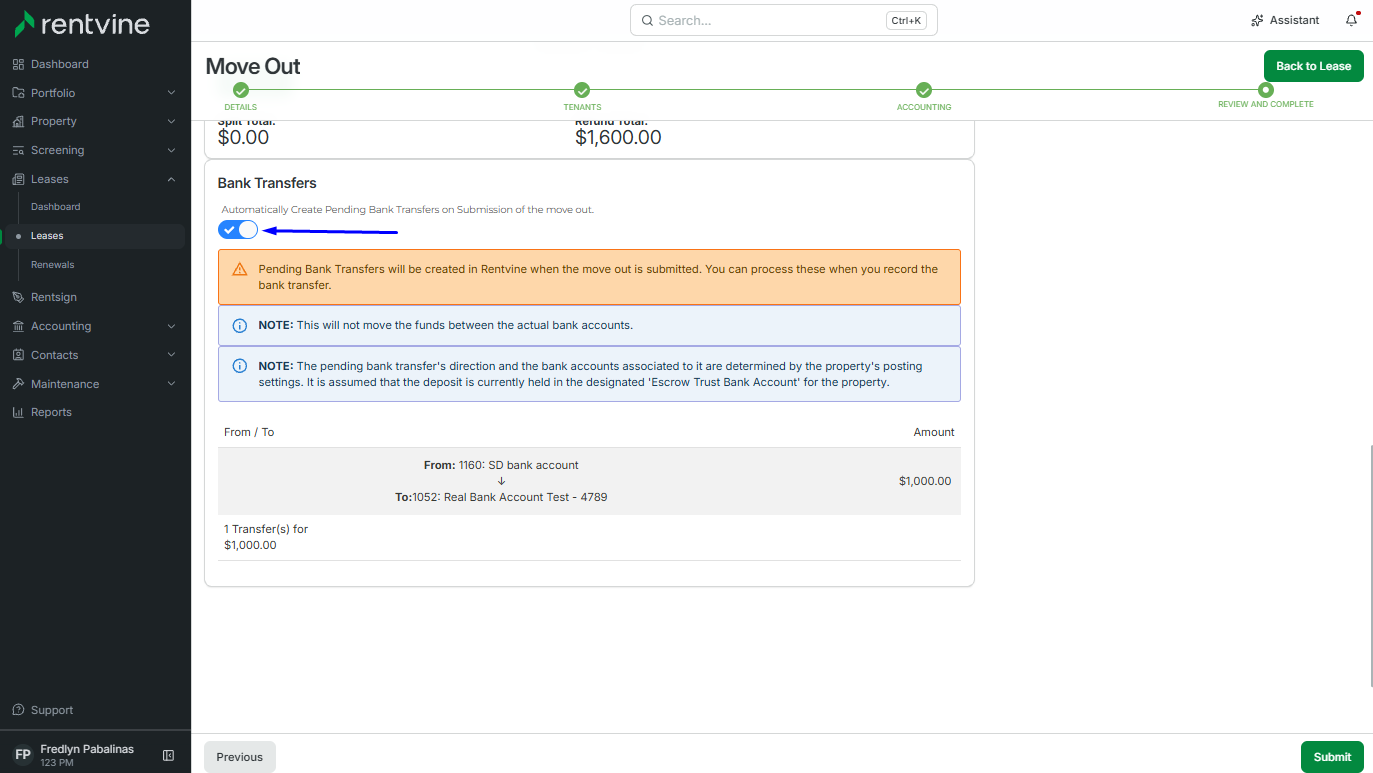Click the orange warning triangle icon
This screenshot has width=1373, height=773.
tap(239, 269)
